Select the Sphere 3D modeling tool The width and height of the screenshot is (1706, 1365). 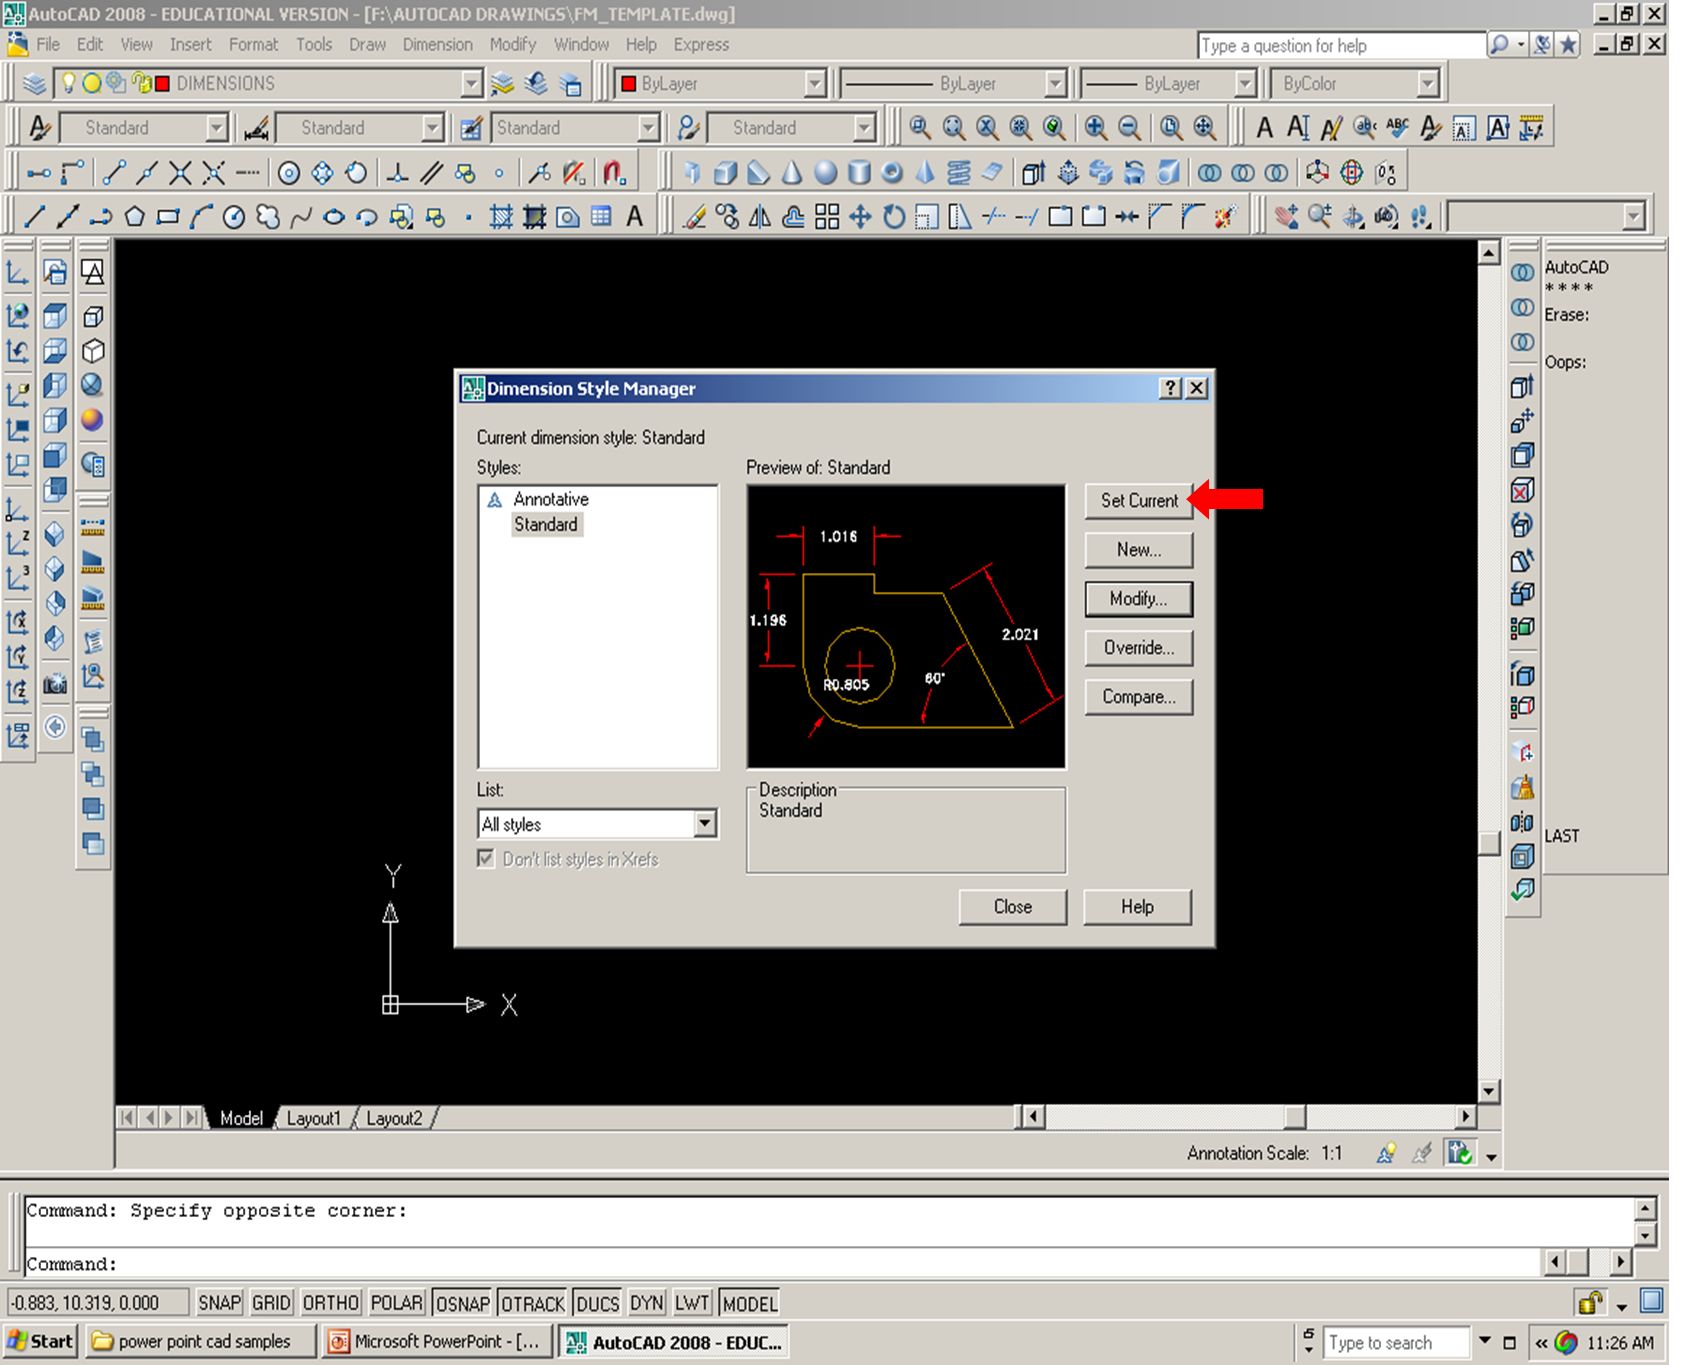825,173
